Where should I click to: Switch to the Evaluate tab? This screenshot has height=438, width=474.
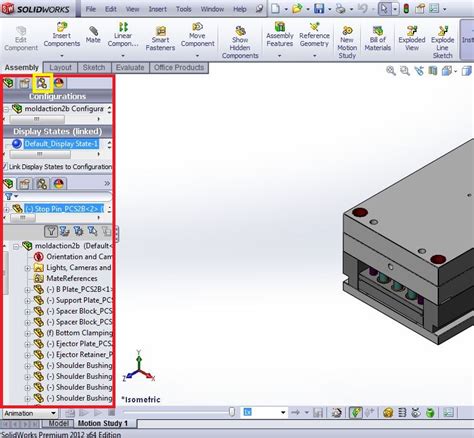coord(130,68)
